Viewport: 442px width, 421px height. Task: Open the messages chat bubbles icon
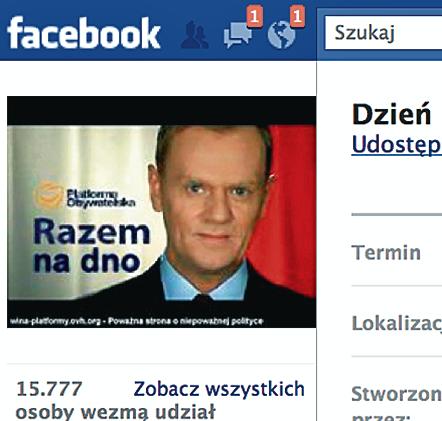[x=238, y=35]
